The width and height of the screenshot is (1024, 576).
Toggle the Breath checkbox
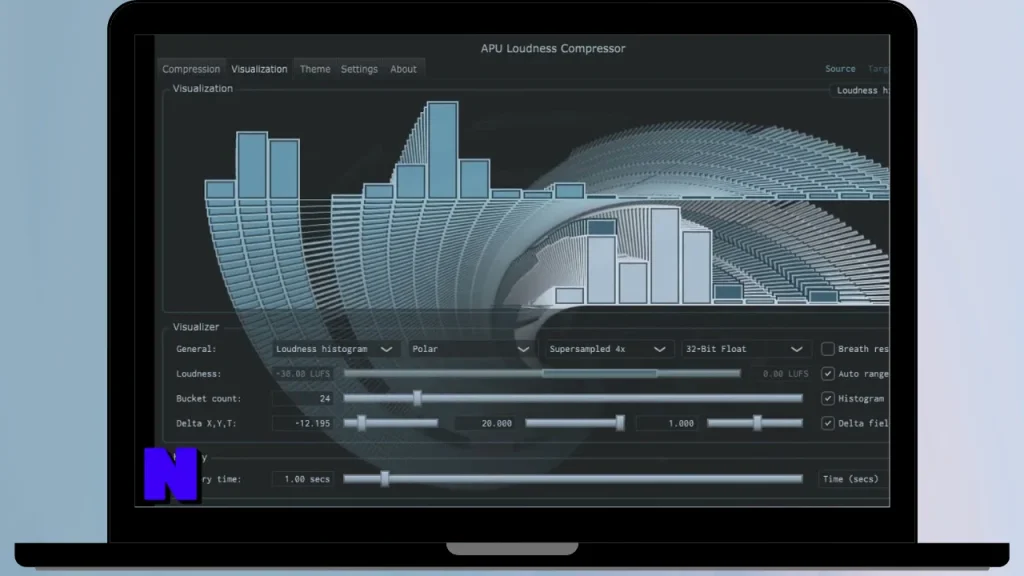click(x=827, y=349)
